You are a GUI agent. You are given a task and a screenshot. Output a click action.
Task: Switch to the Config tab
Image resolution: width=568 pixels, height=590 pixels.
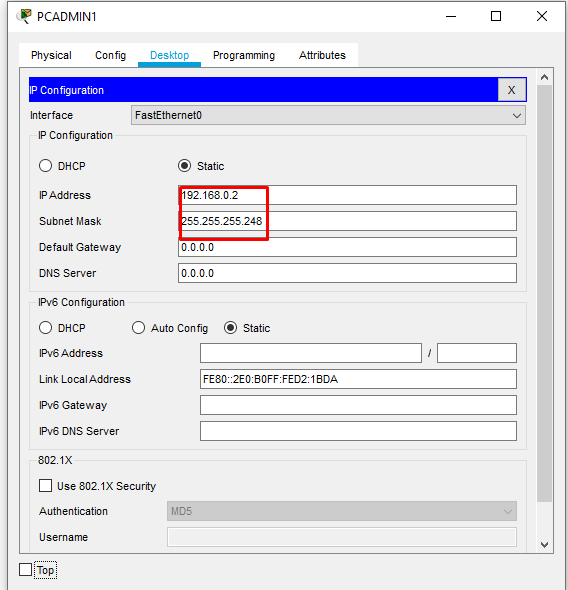point(110,55)
